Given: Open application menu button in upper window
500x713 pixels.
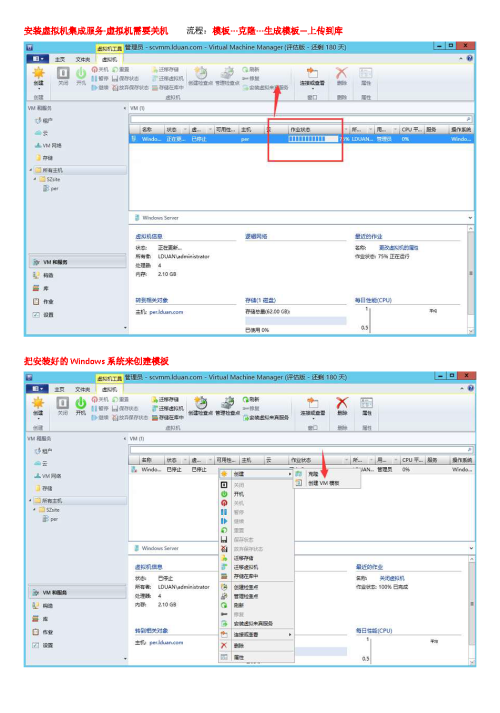Looking at the screenshot, I should pos(38,59).
